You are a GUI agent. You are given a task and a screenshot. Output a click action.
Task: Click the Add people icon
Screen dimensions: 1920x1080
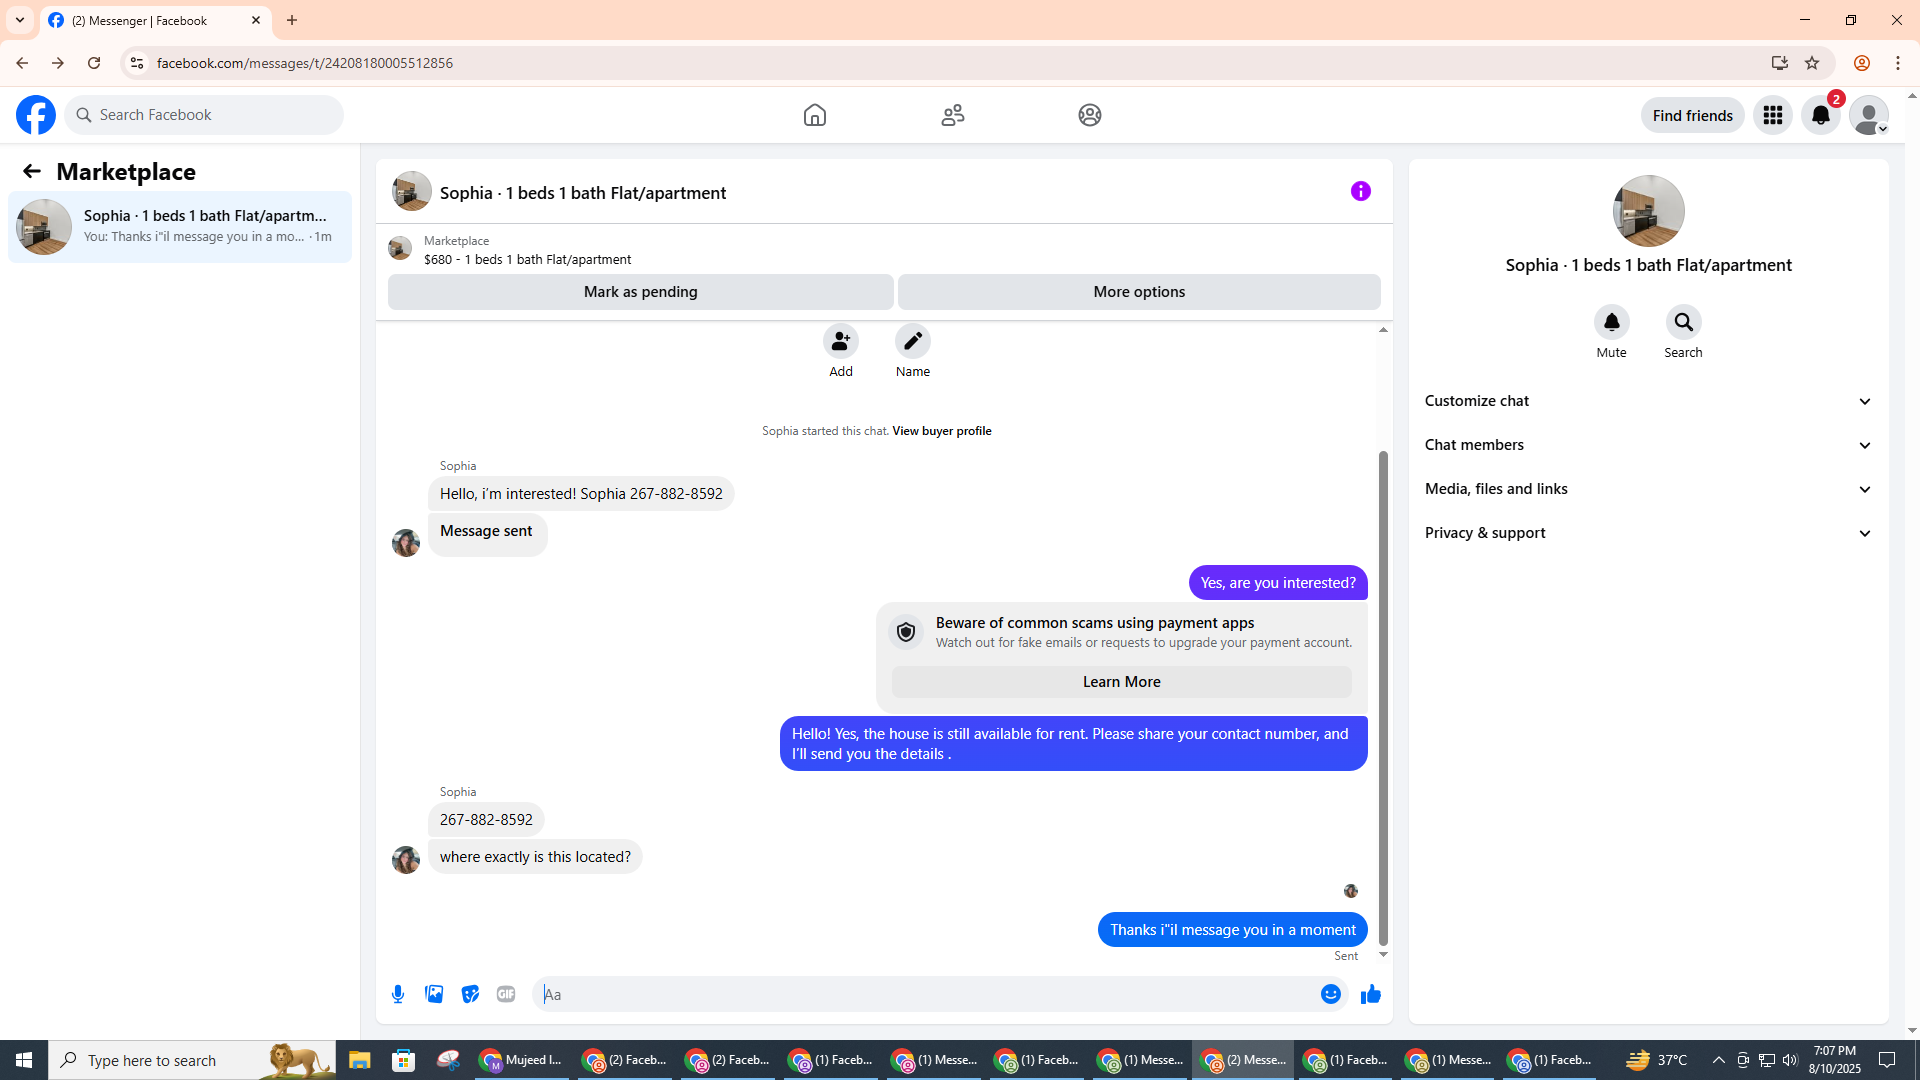[x=841, y=341]
